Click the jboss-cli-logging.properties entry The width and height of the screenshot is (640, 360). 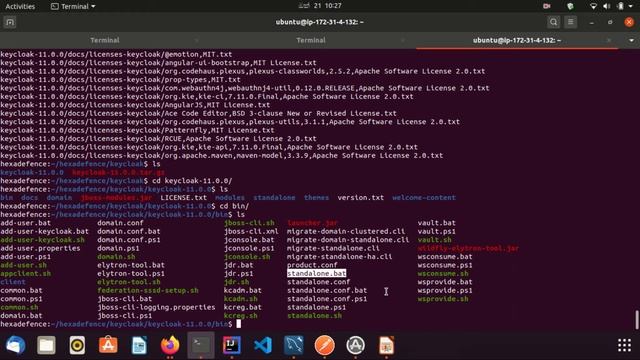coord(156,307)
